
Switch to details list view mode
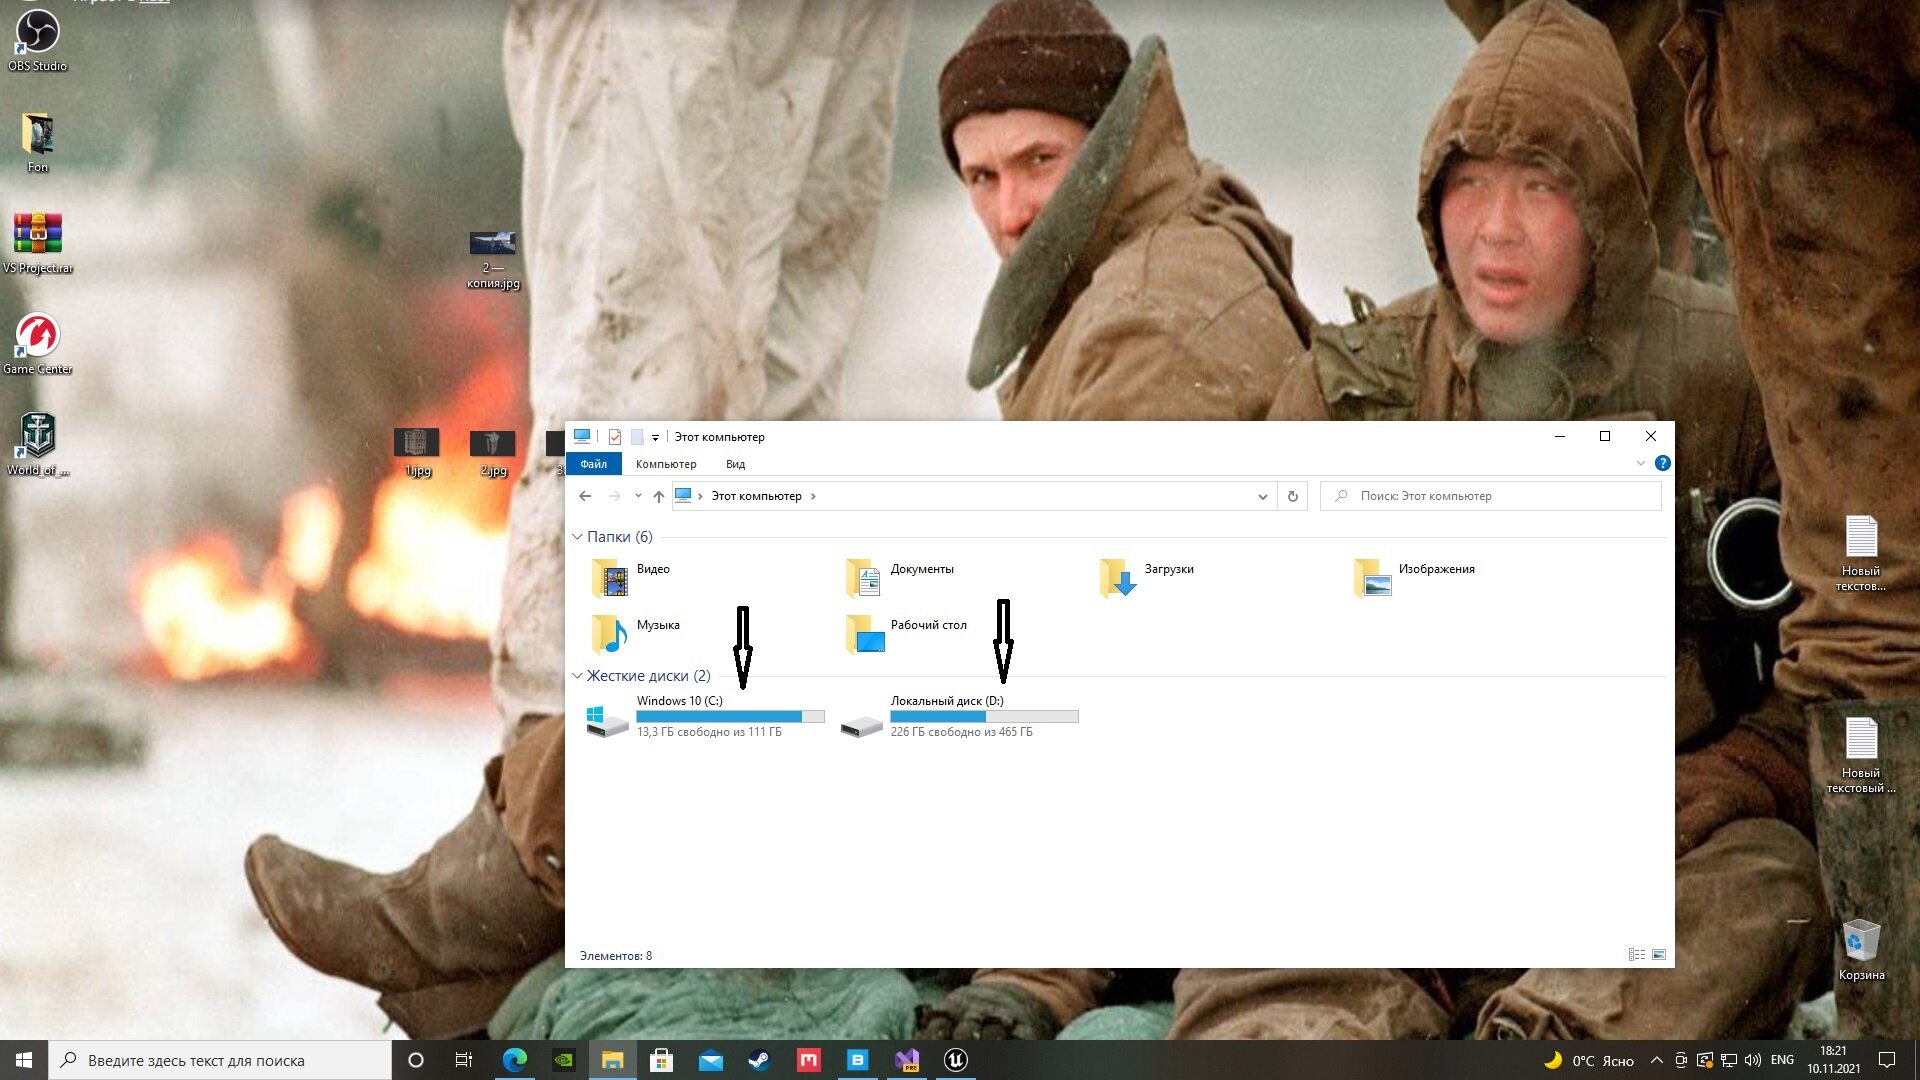point(1637,955)
